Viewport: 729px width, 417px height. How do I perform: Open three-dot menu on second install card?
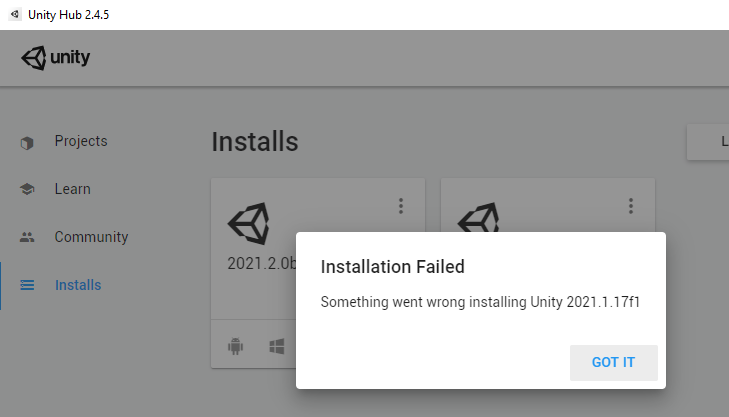[631, 206]
